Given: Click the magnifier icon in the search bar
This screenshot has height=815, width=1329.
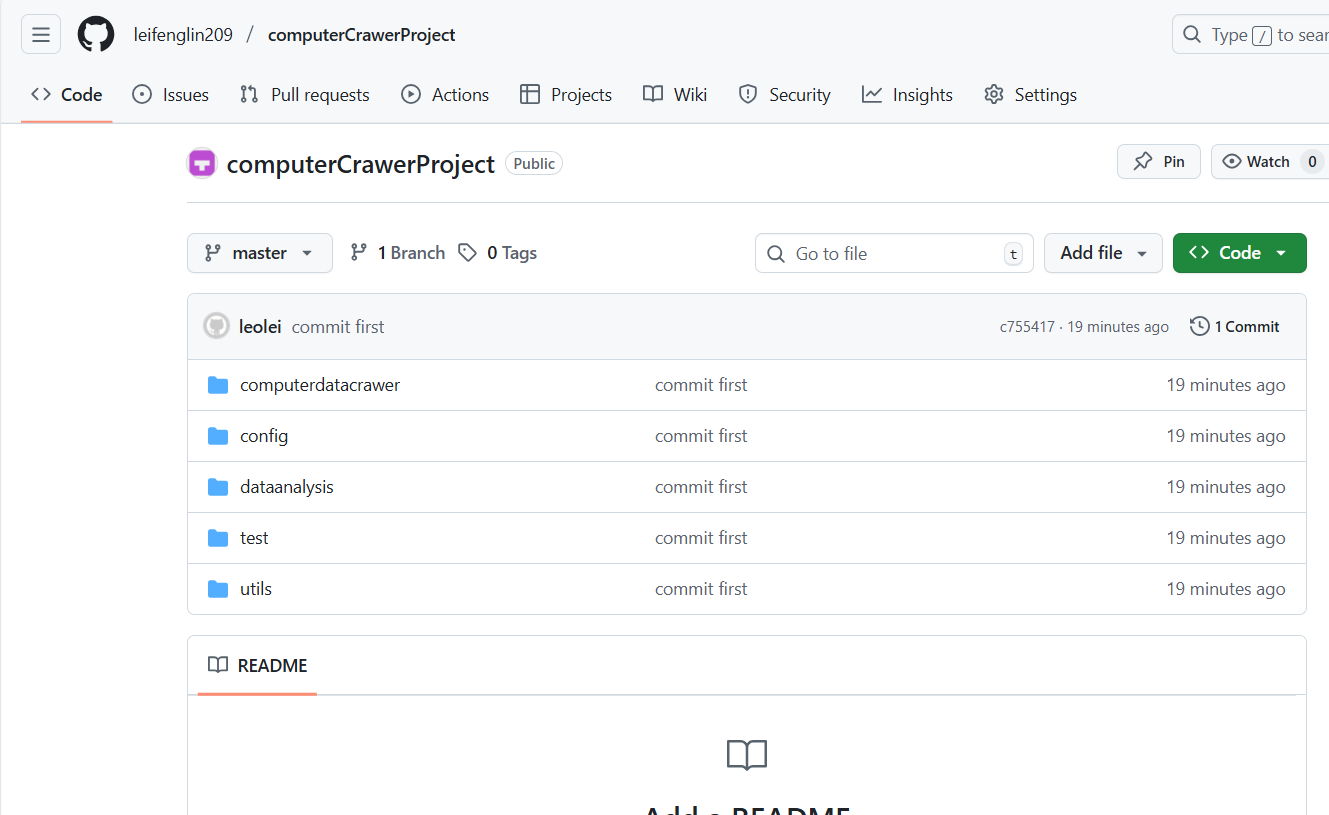Looking at the screenshot, I should pos(1191,35).
